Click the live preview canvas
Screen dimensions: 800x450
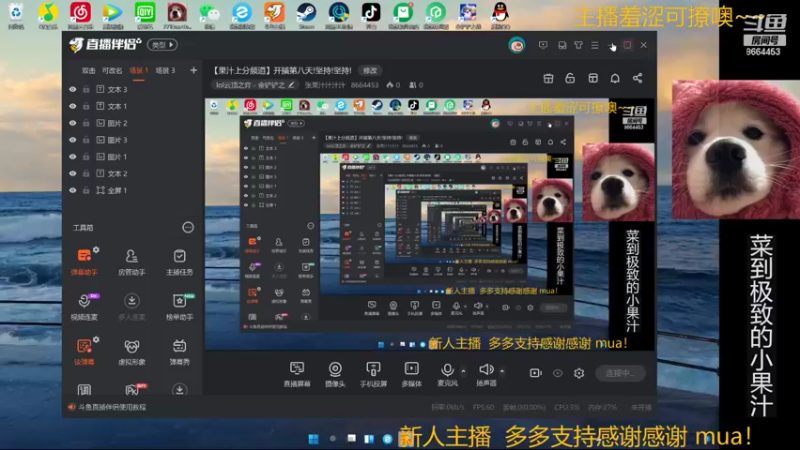(x=430, y=224)
